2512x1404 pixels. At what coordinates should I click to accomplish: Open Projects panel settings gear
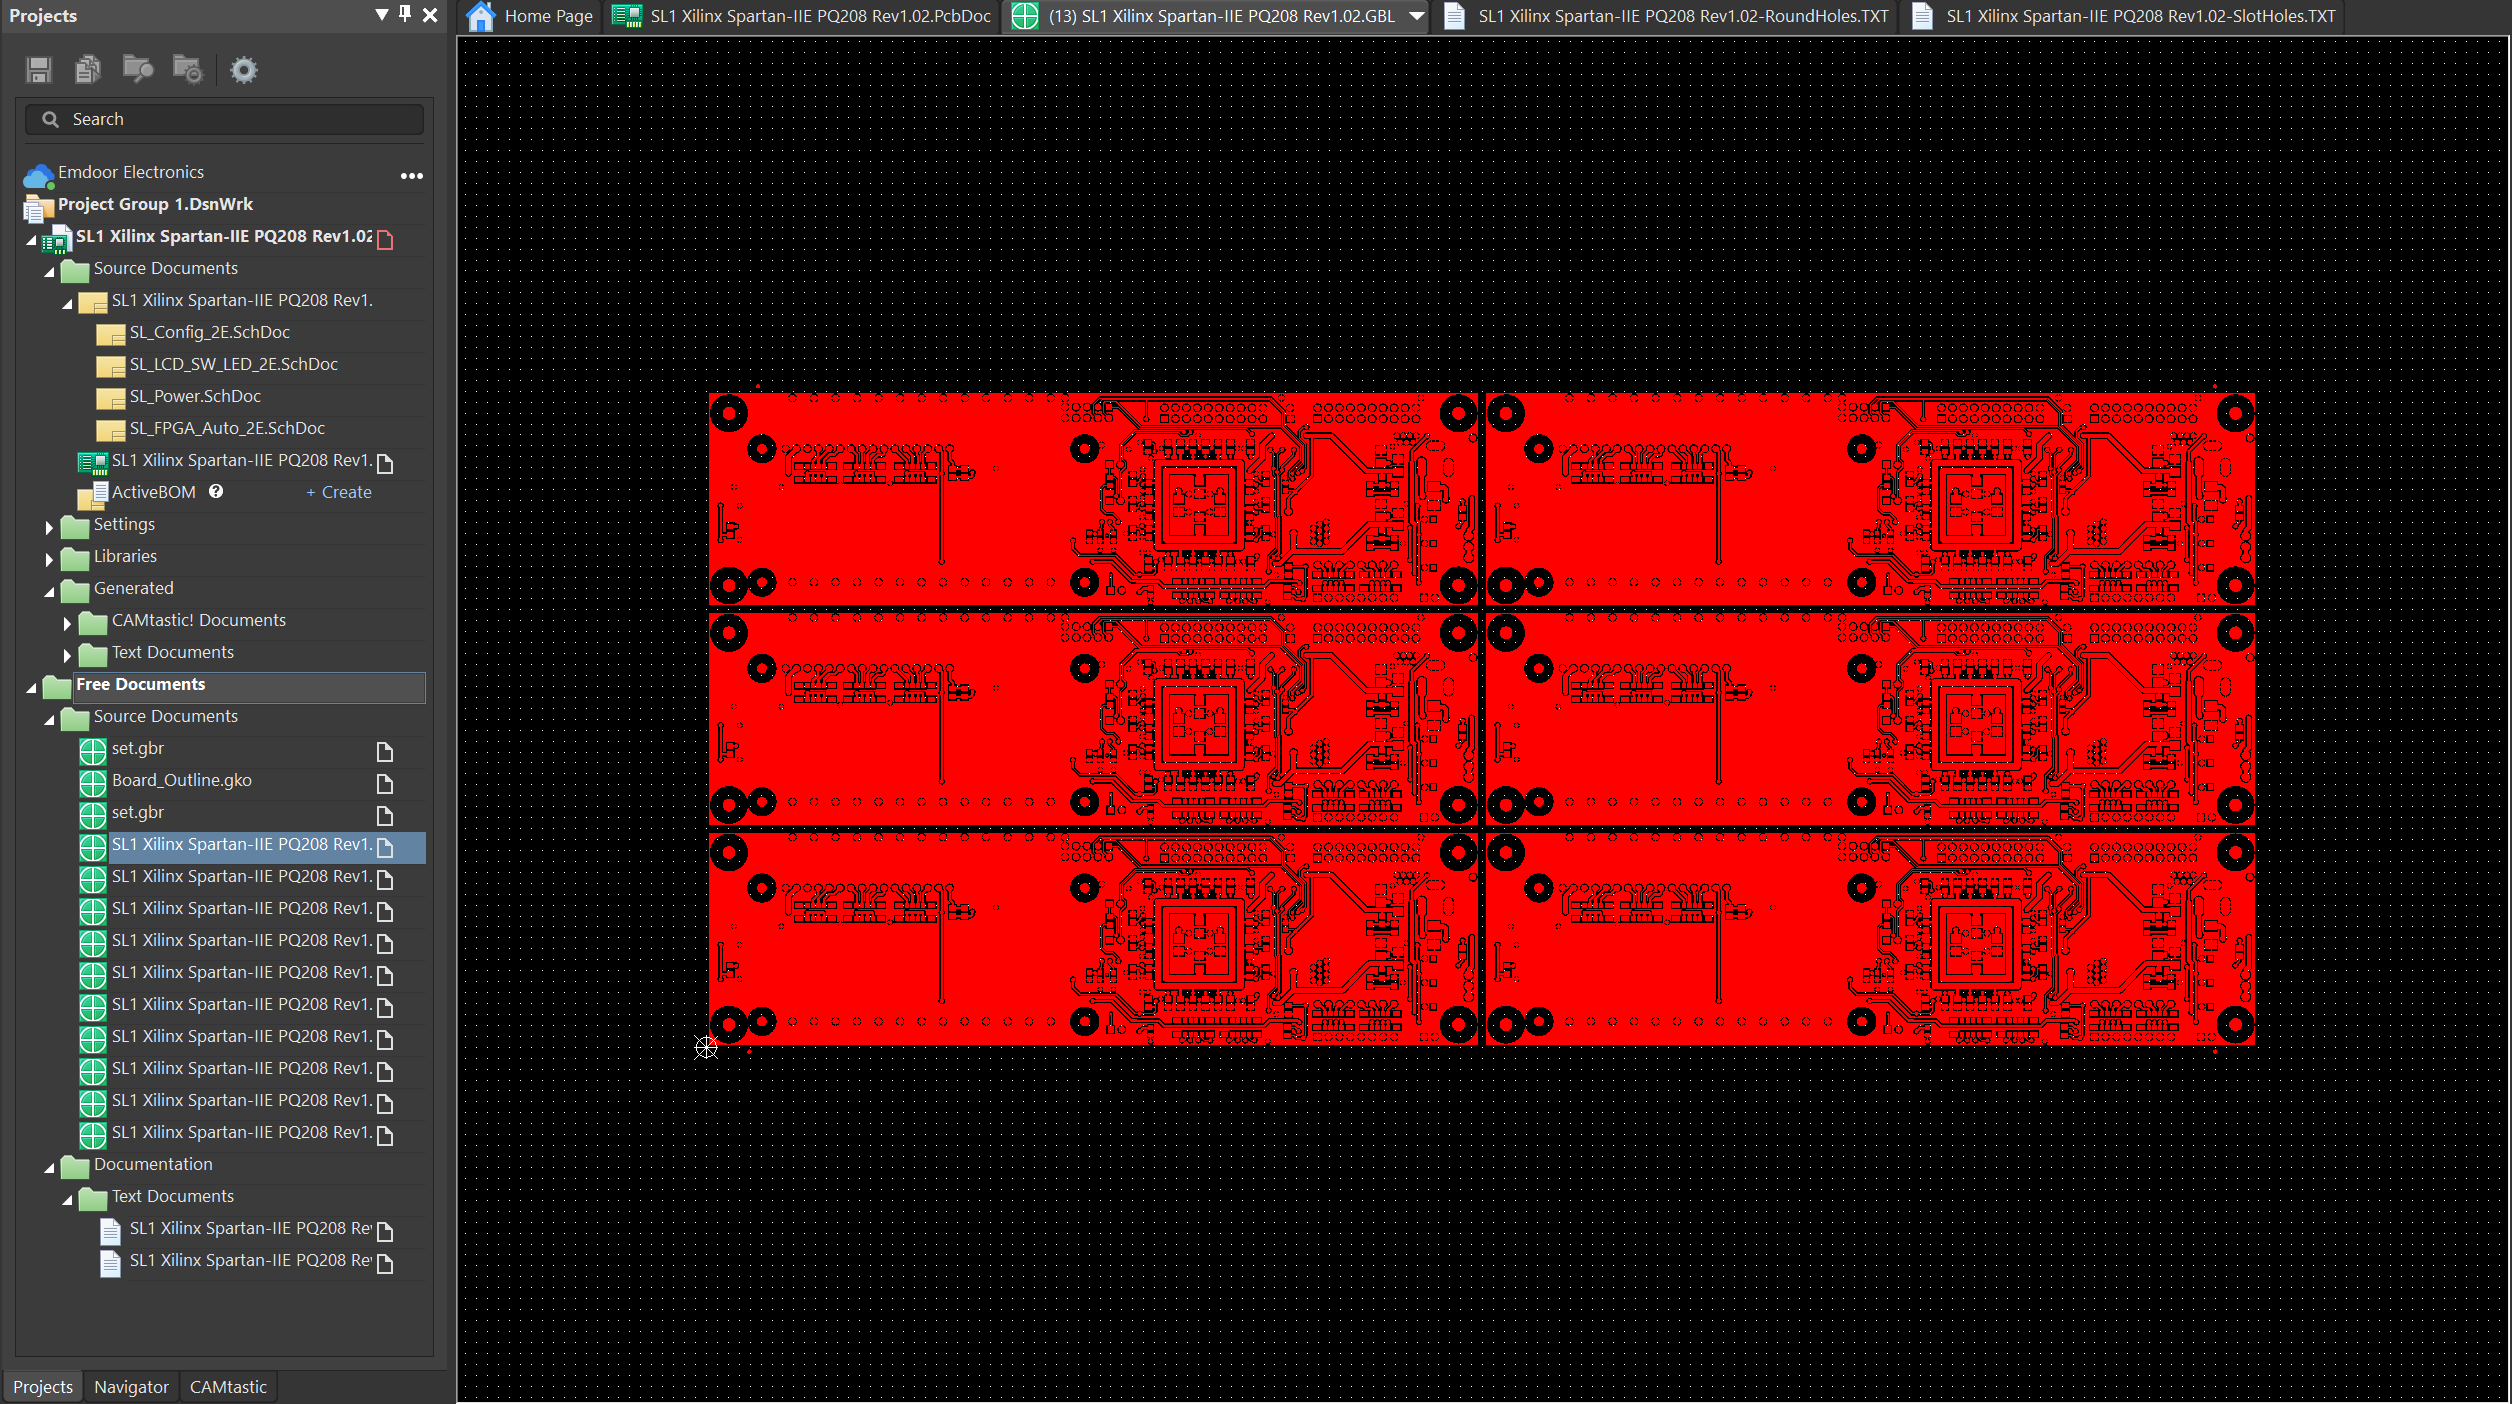[x=243, y=70]
